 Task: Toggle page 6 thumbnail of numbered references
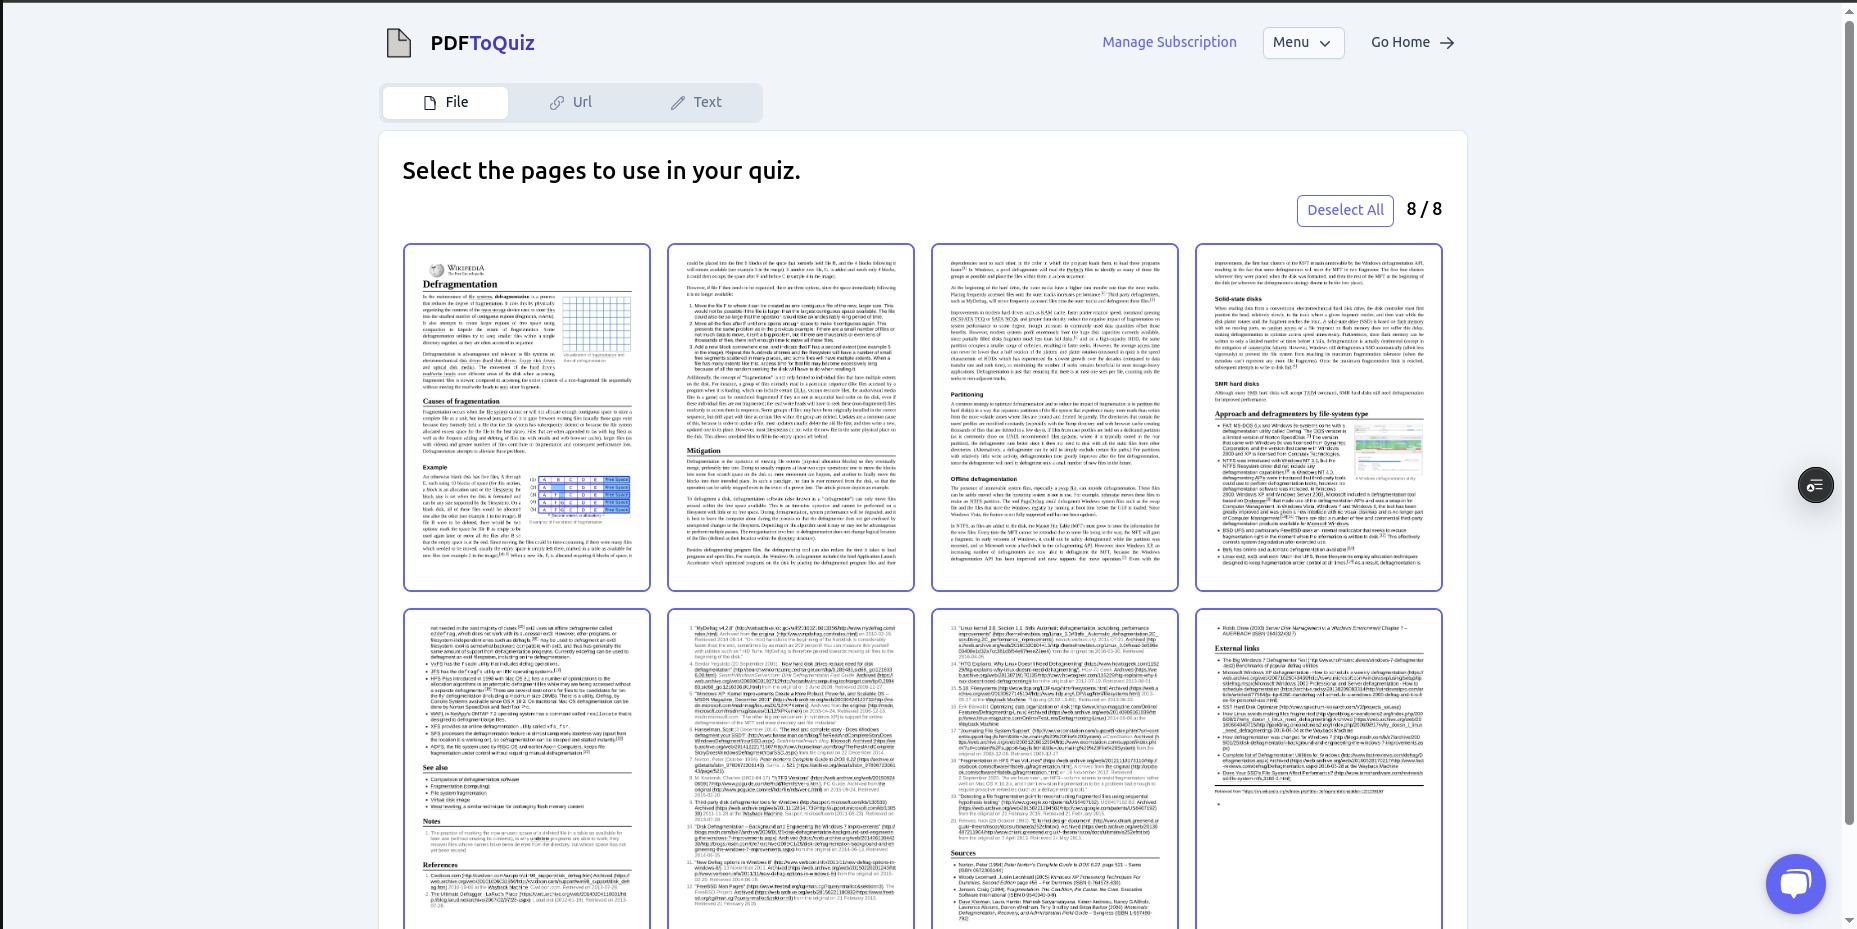(x=791, y=769)
